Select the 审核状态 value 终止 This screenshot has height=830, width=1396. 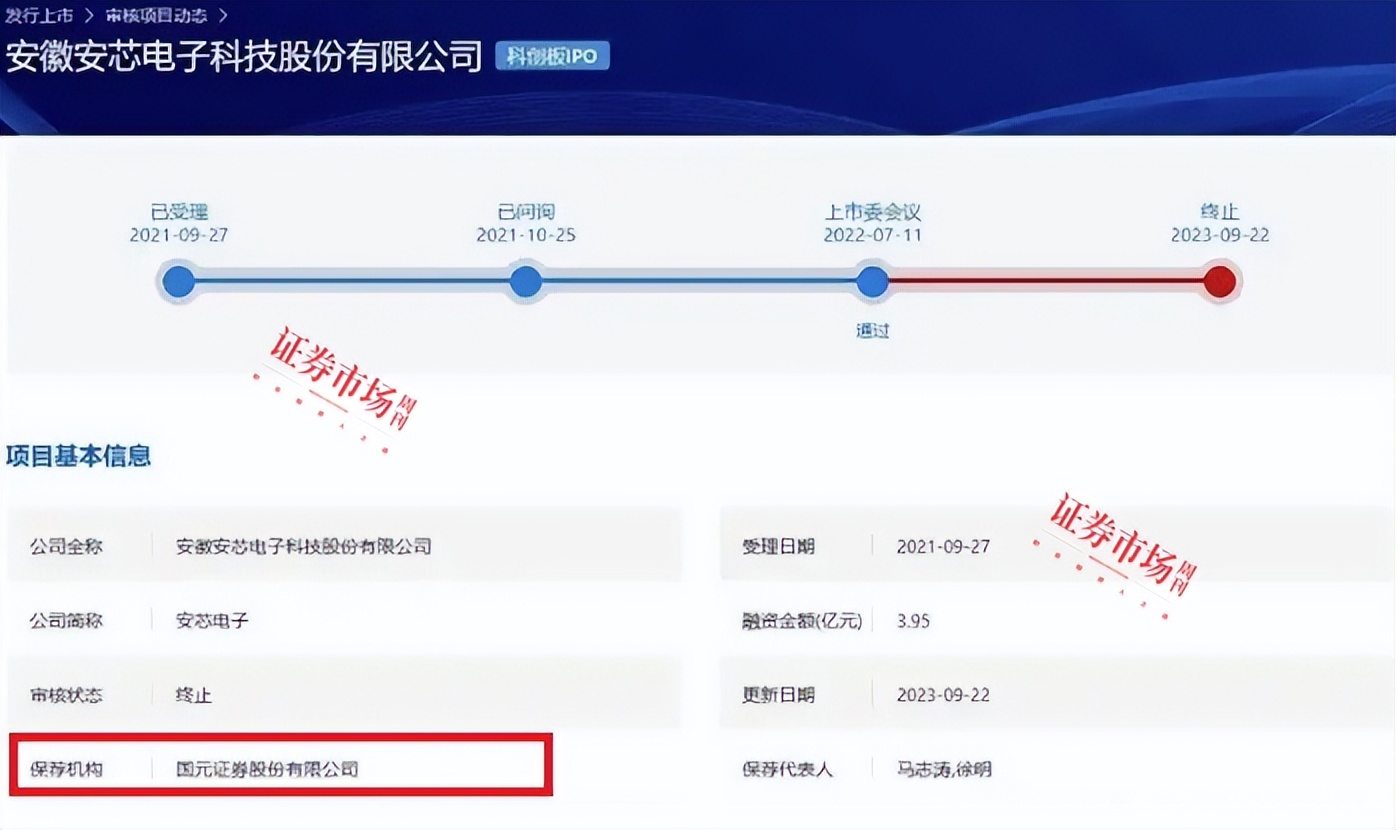click(x=194, y=695)
